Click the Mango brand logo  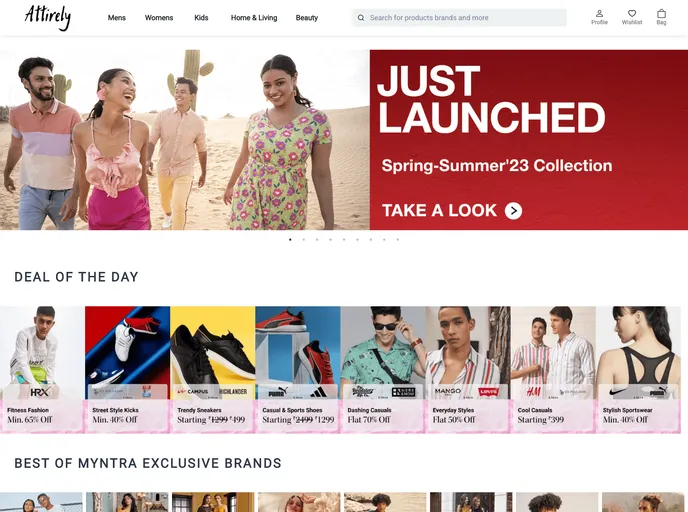448,390
